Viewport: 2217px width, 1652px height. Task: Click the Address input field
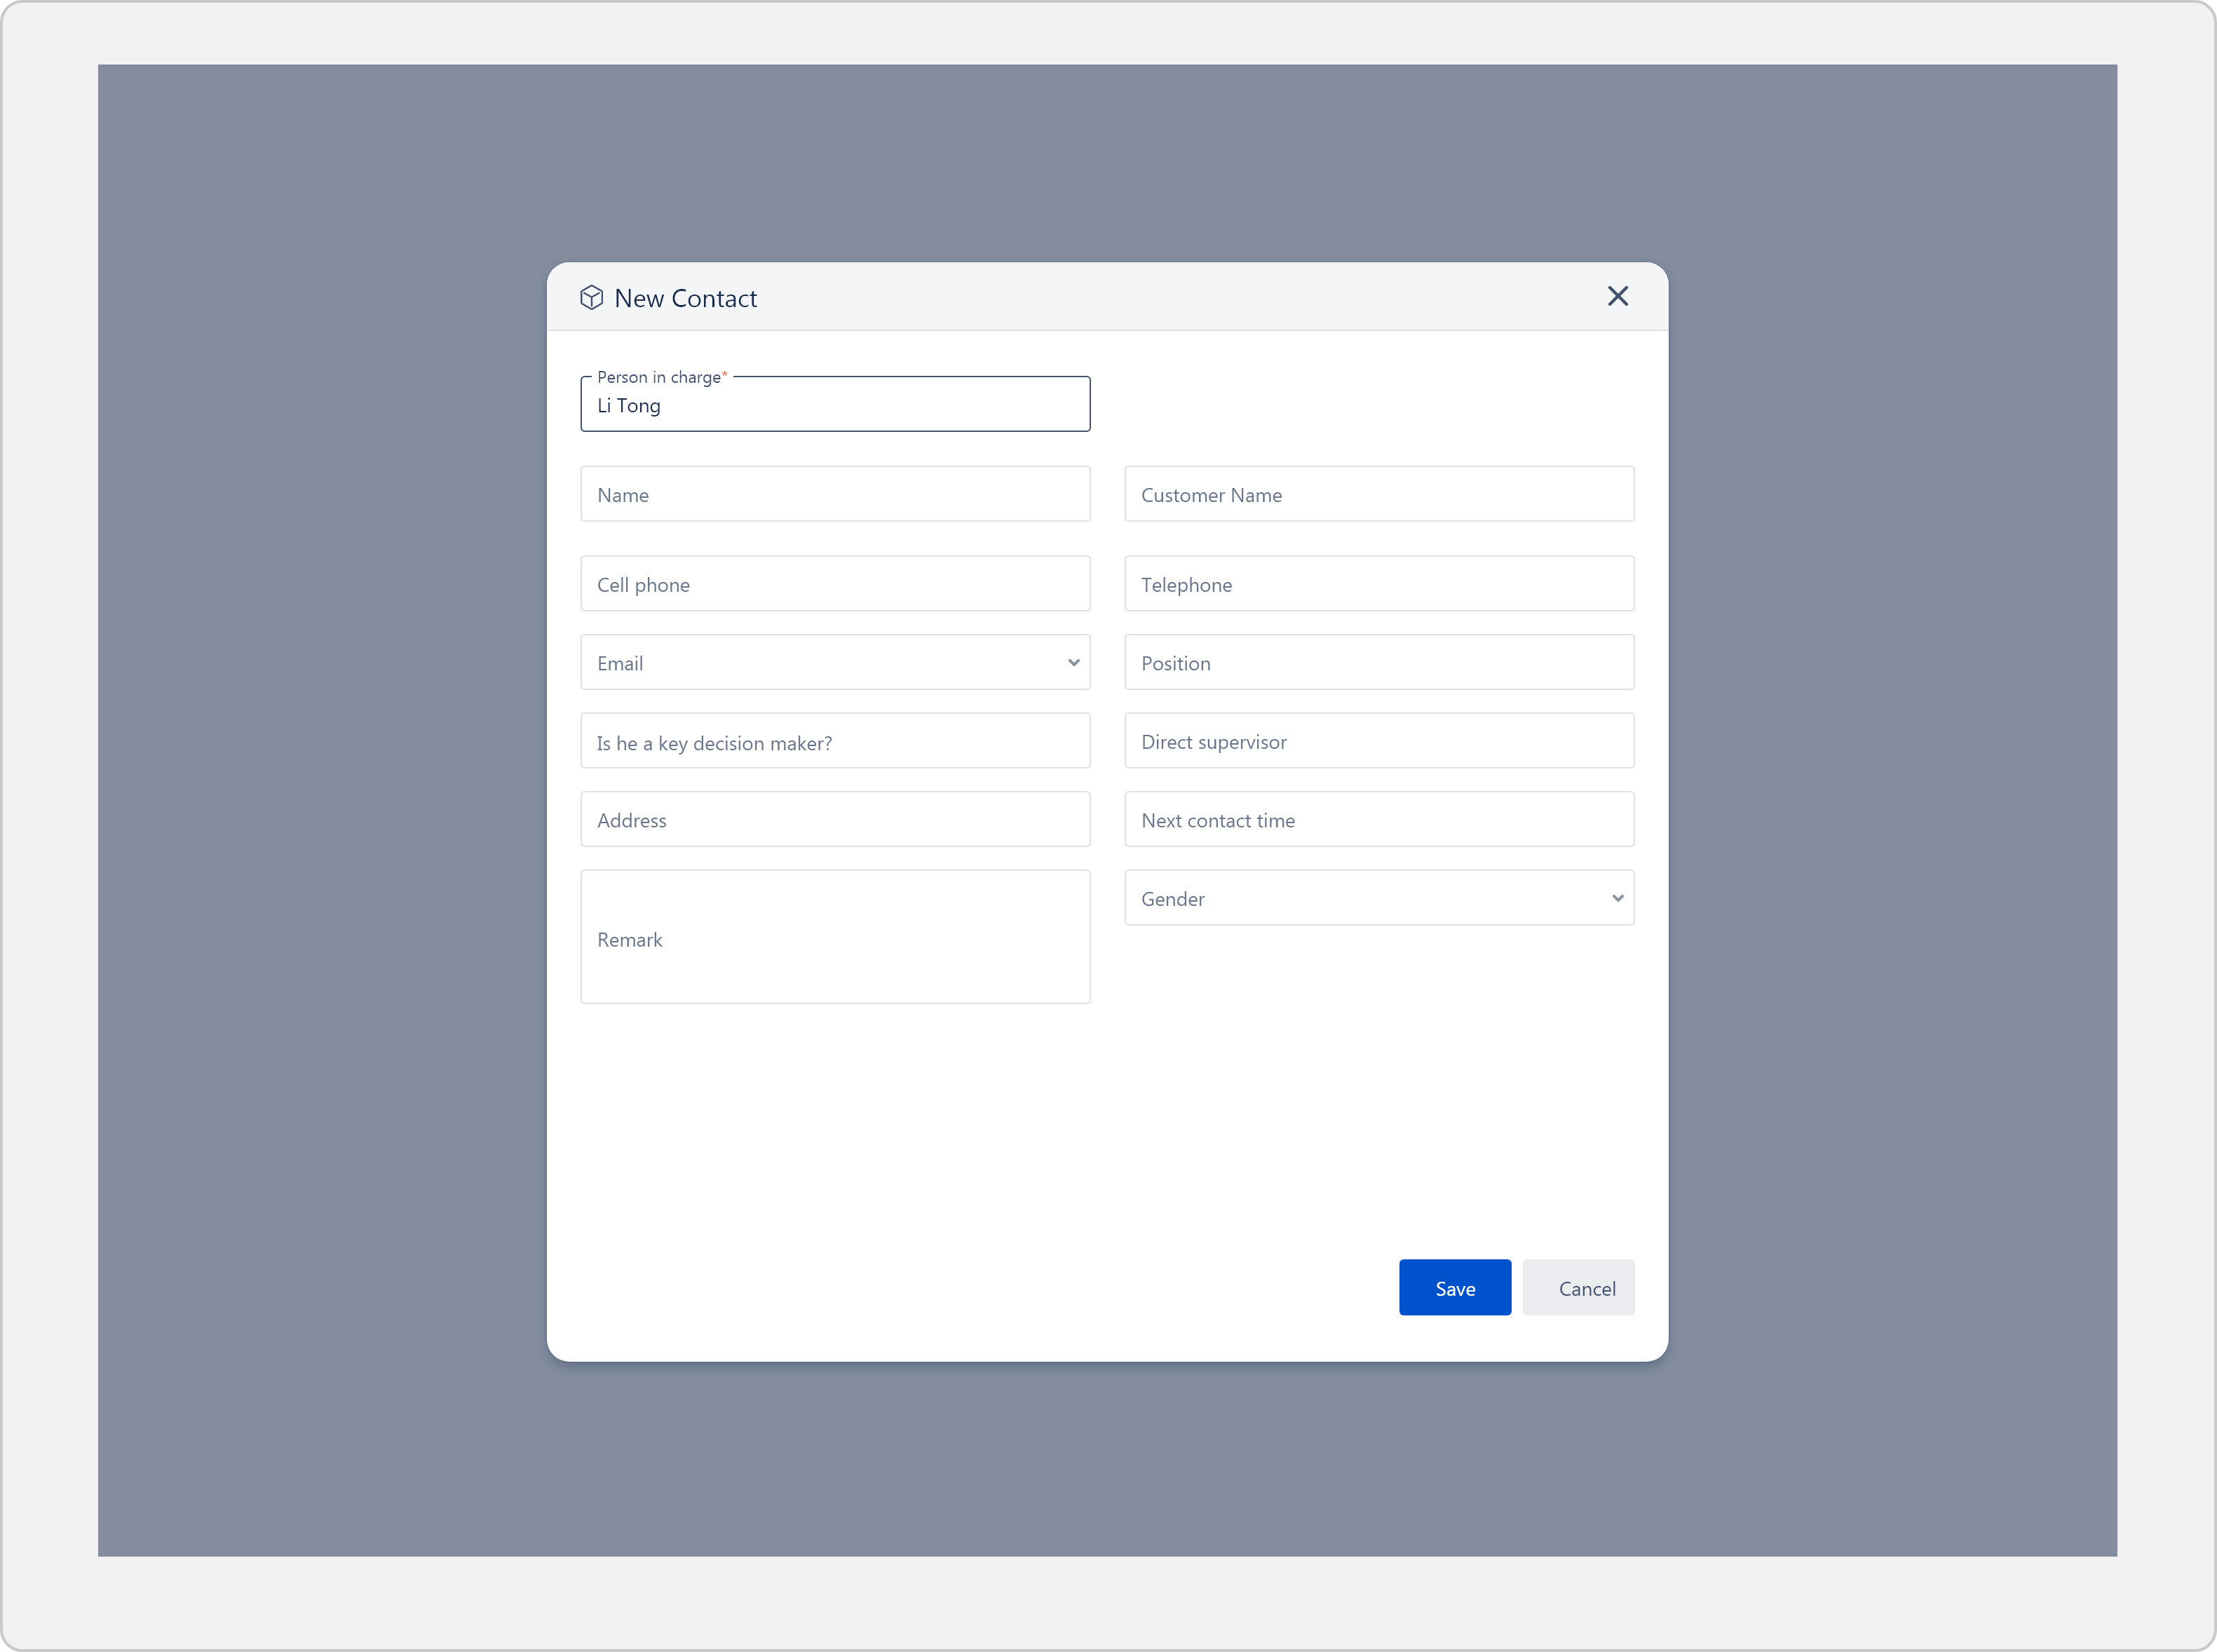tap(835, 819)
